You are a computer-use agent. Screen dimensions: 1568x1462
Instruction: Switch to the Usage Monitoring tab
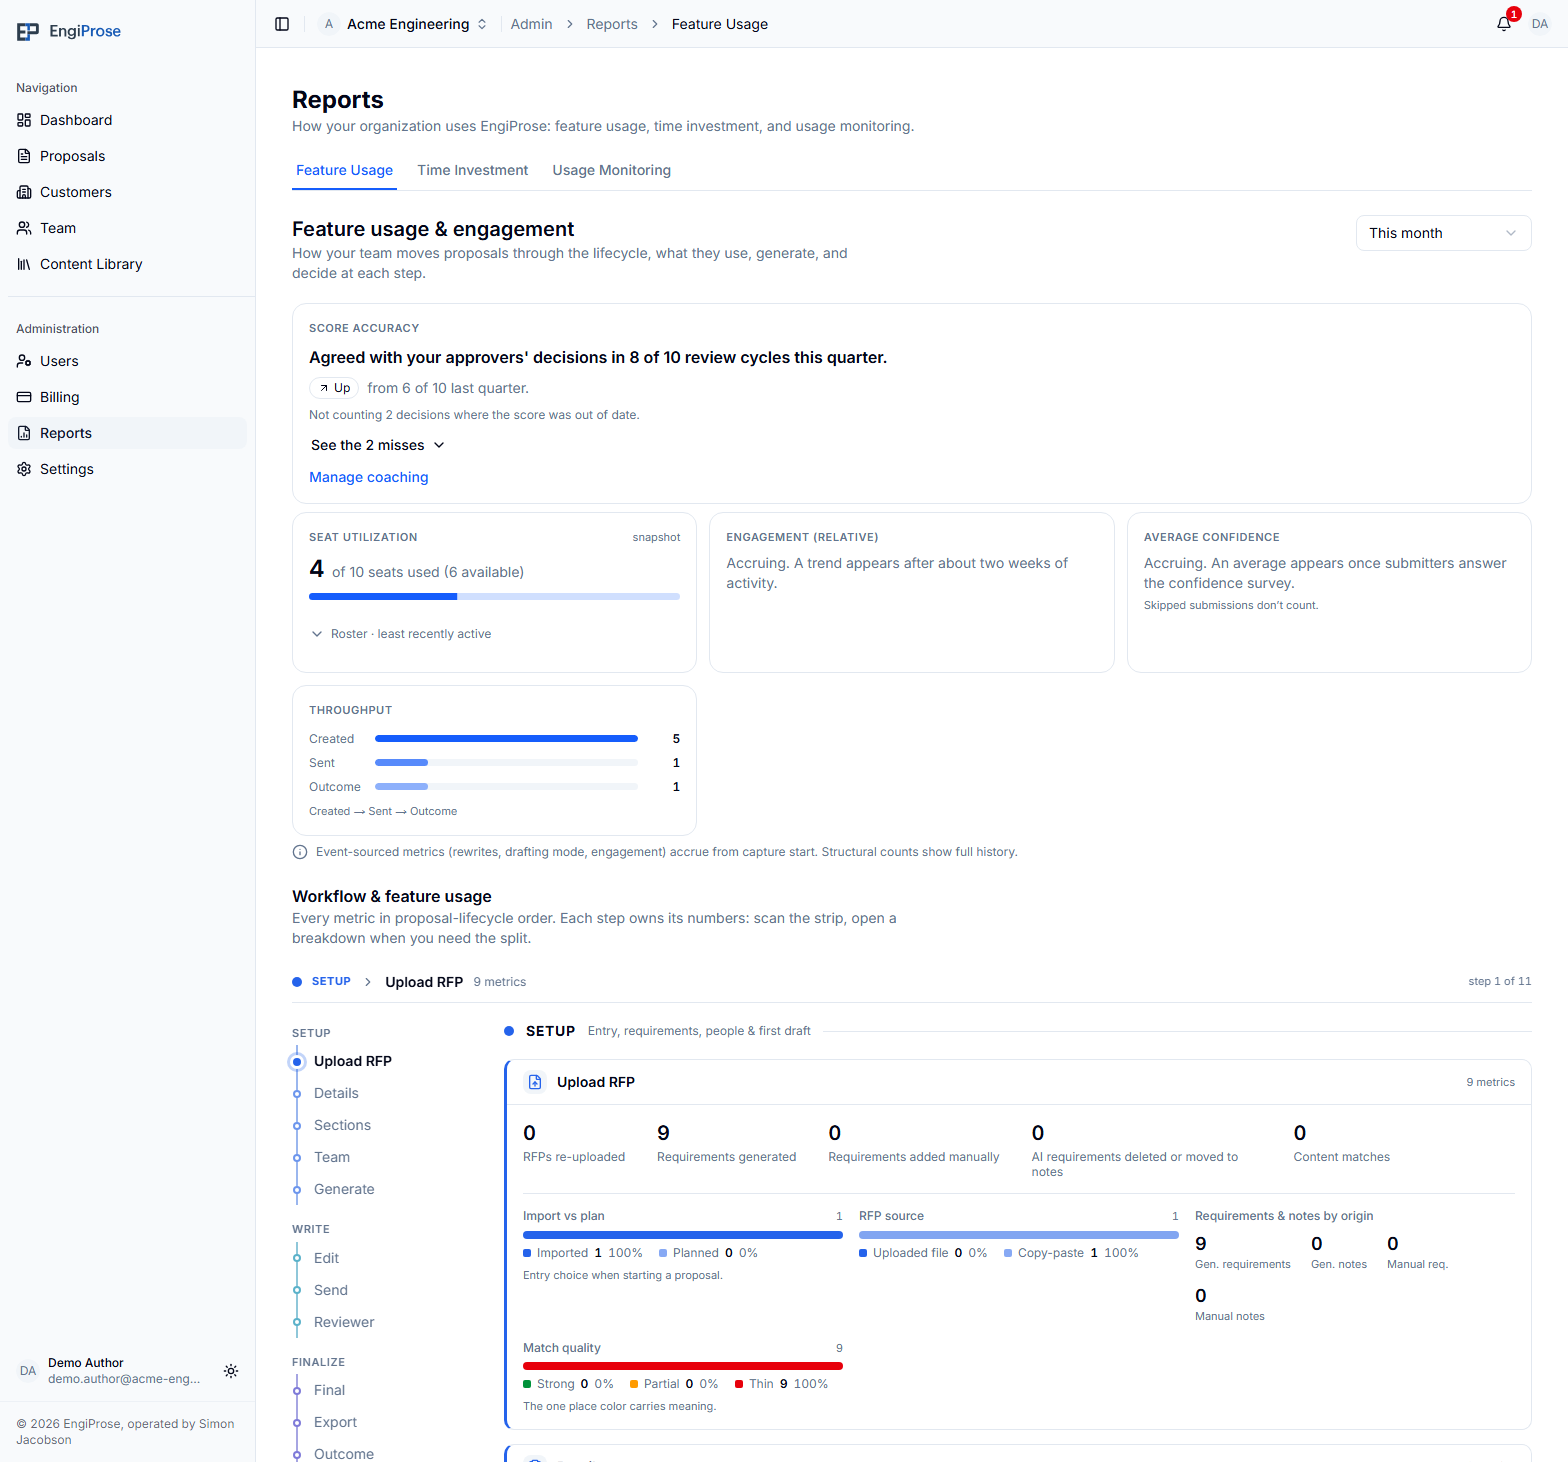click(612, 170)
